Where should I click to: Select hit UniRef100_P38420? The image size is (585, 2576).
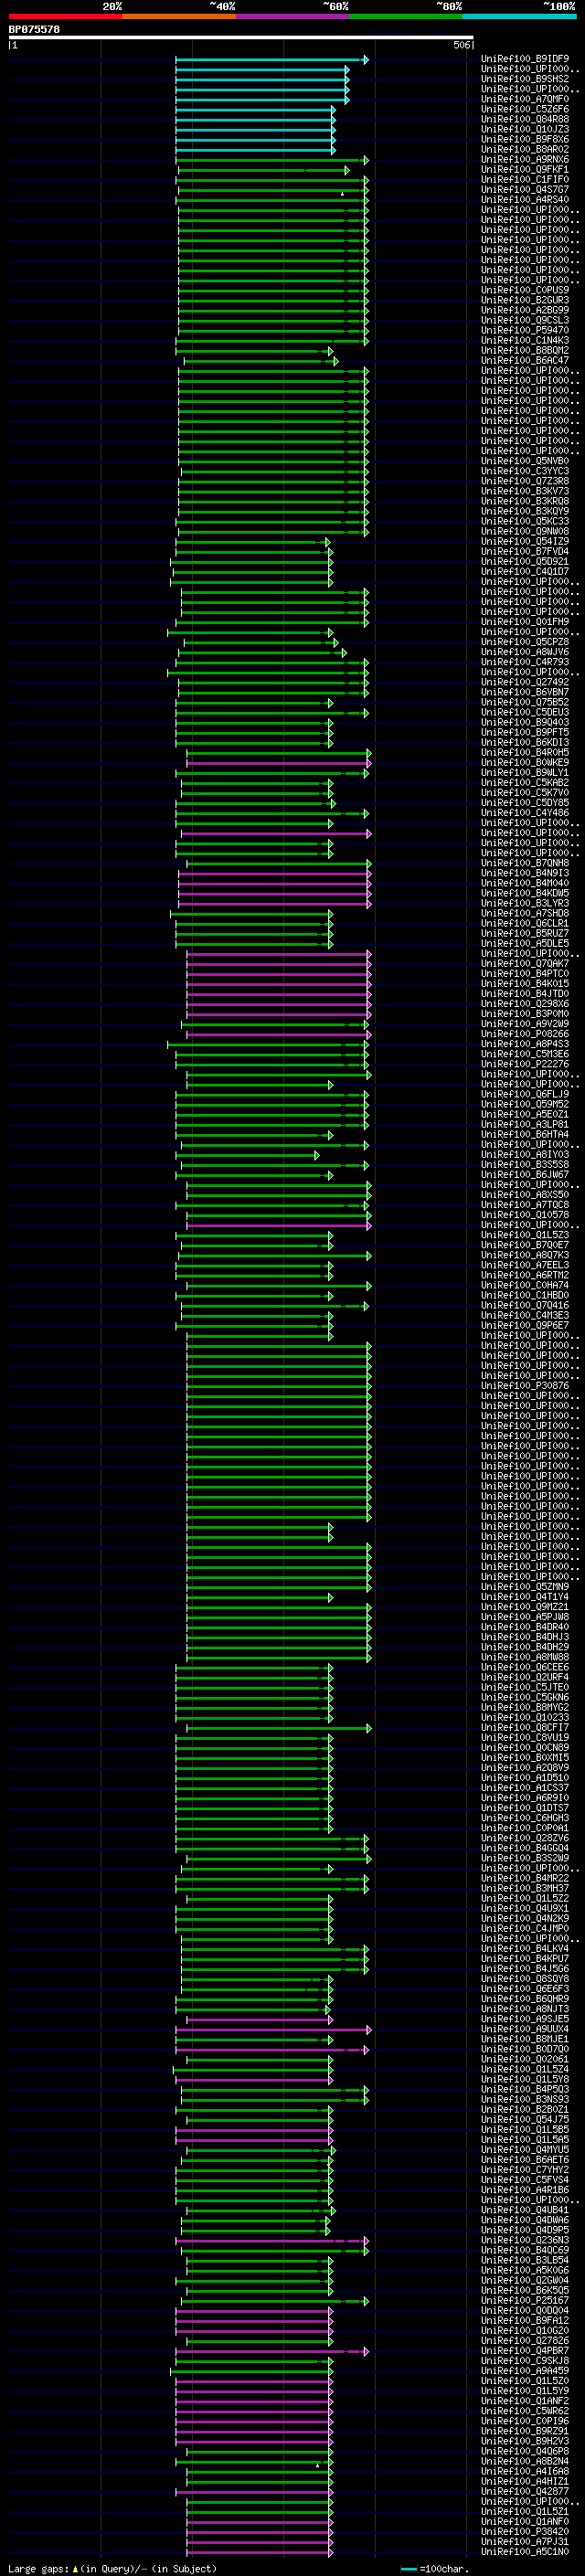(525, 2531)
